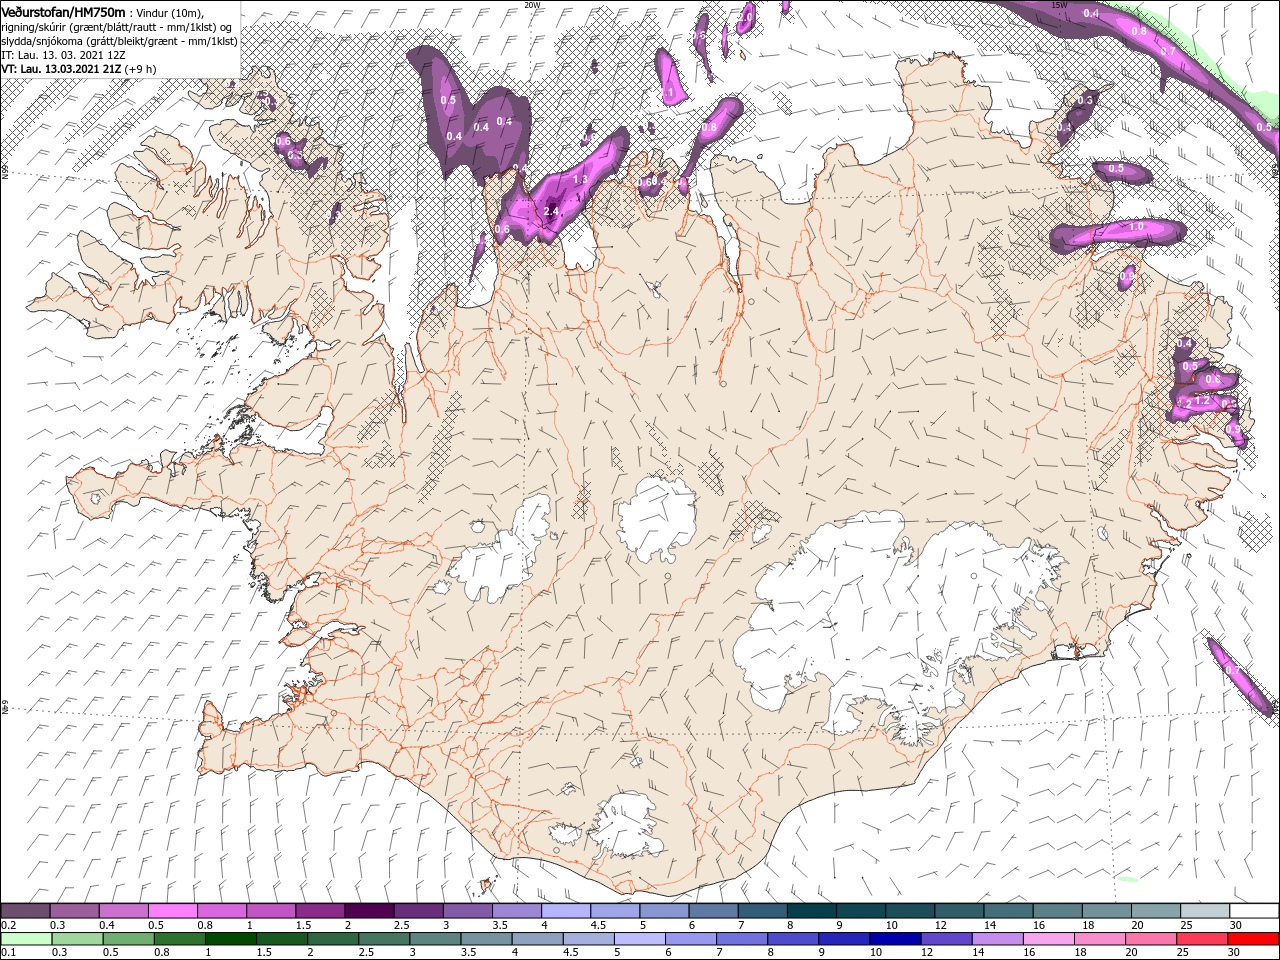Image resolution: width=1280 pixels, height=960 pixels.
Task: Click the dark teal 8–9 swatch, upper legend row
Action: coord(812,910)
